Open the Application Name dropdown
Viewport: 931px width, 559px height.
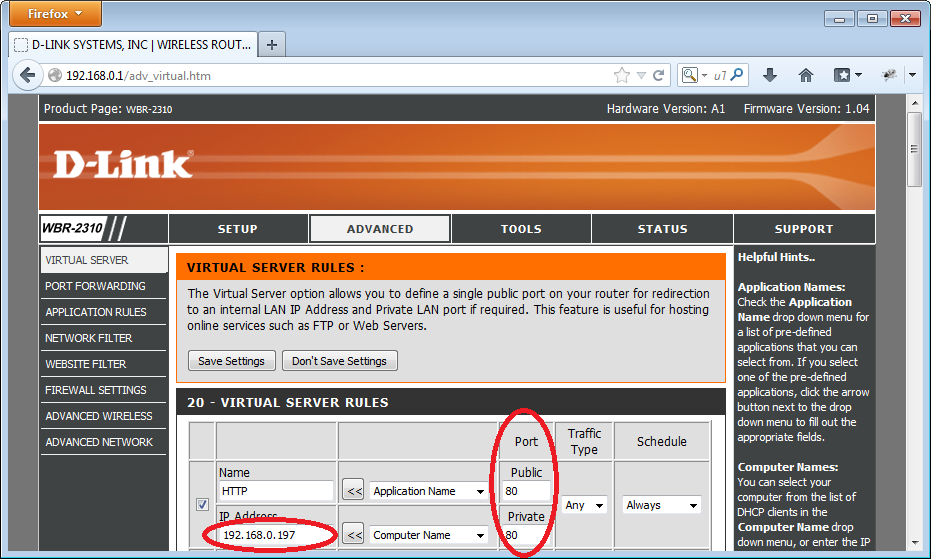coord(428,491)
